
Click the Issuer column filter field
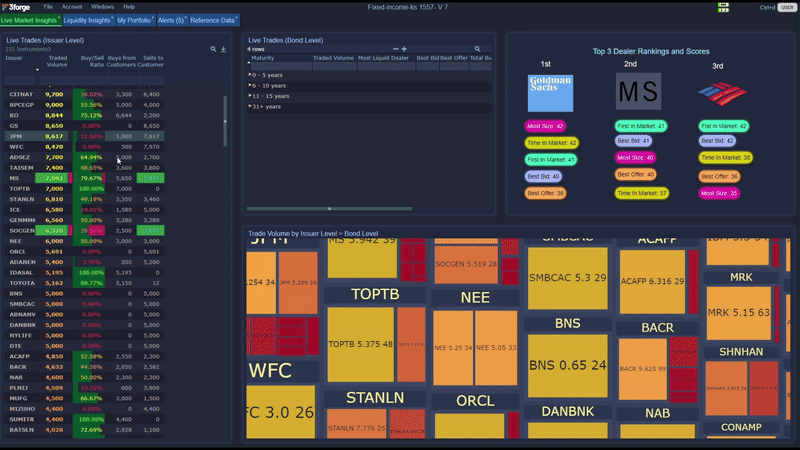20,80
